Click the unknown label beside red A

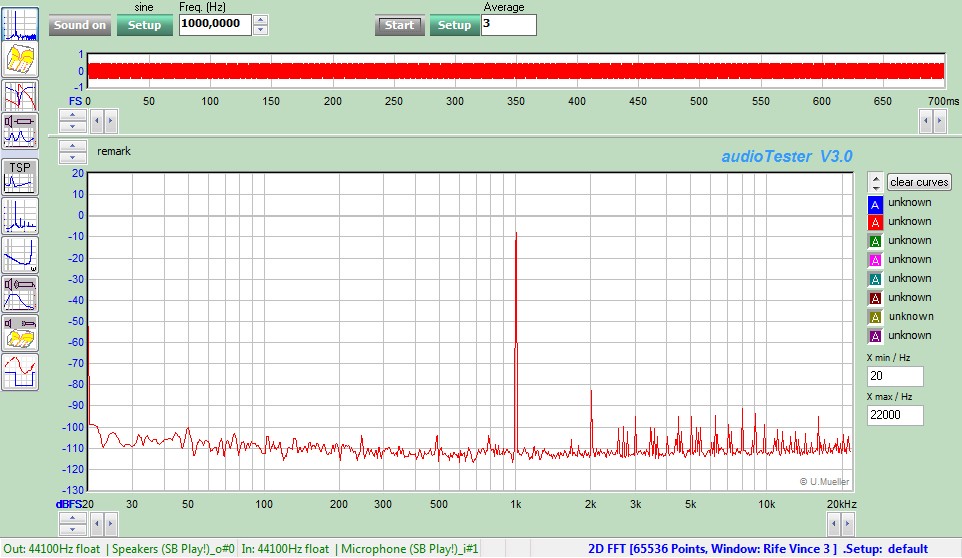click(x=910, y=221)
